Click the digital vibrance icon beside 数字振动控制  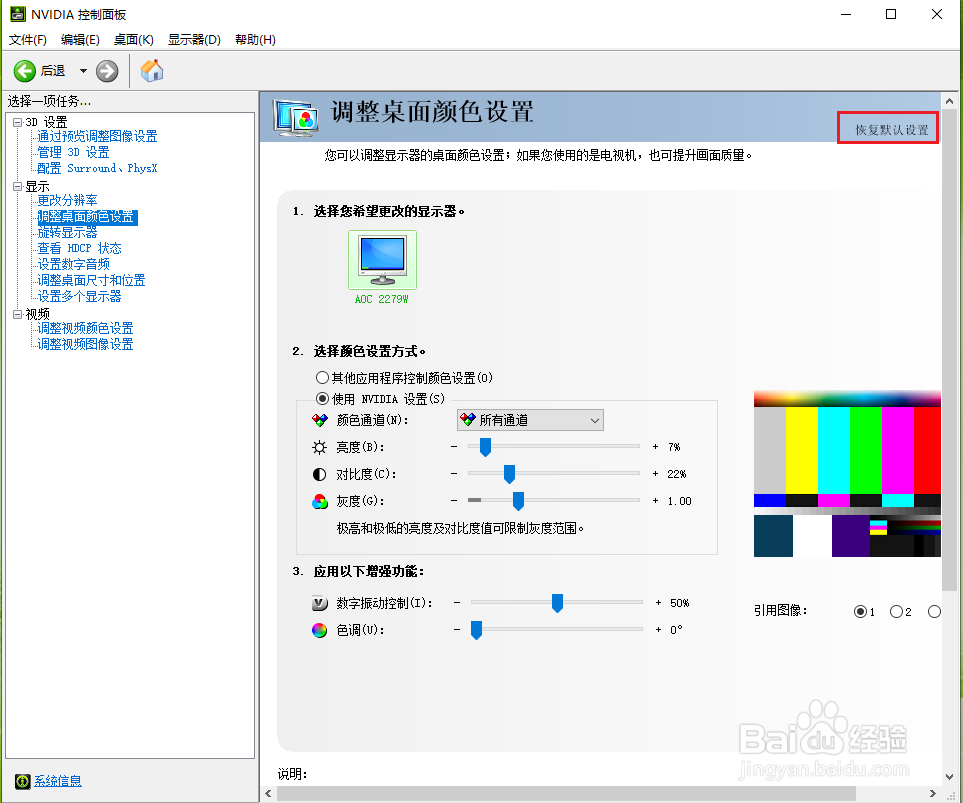pyautogui.click(x=321, y=602)
